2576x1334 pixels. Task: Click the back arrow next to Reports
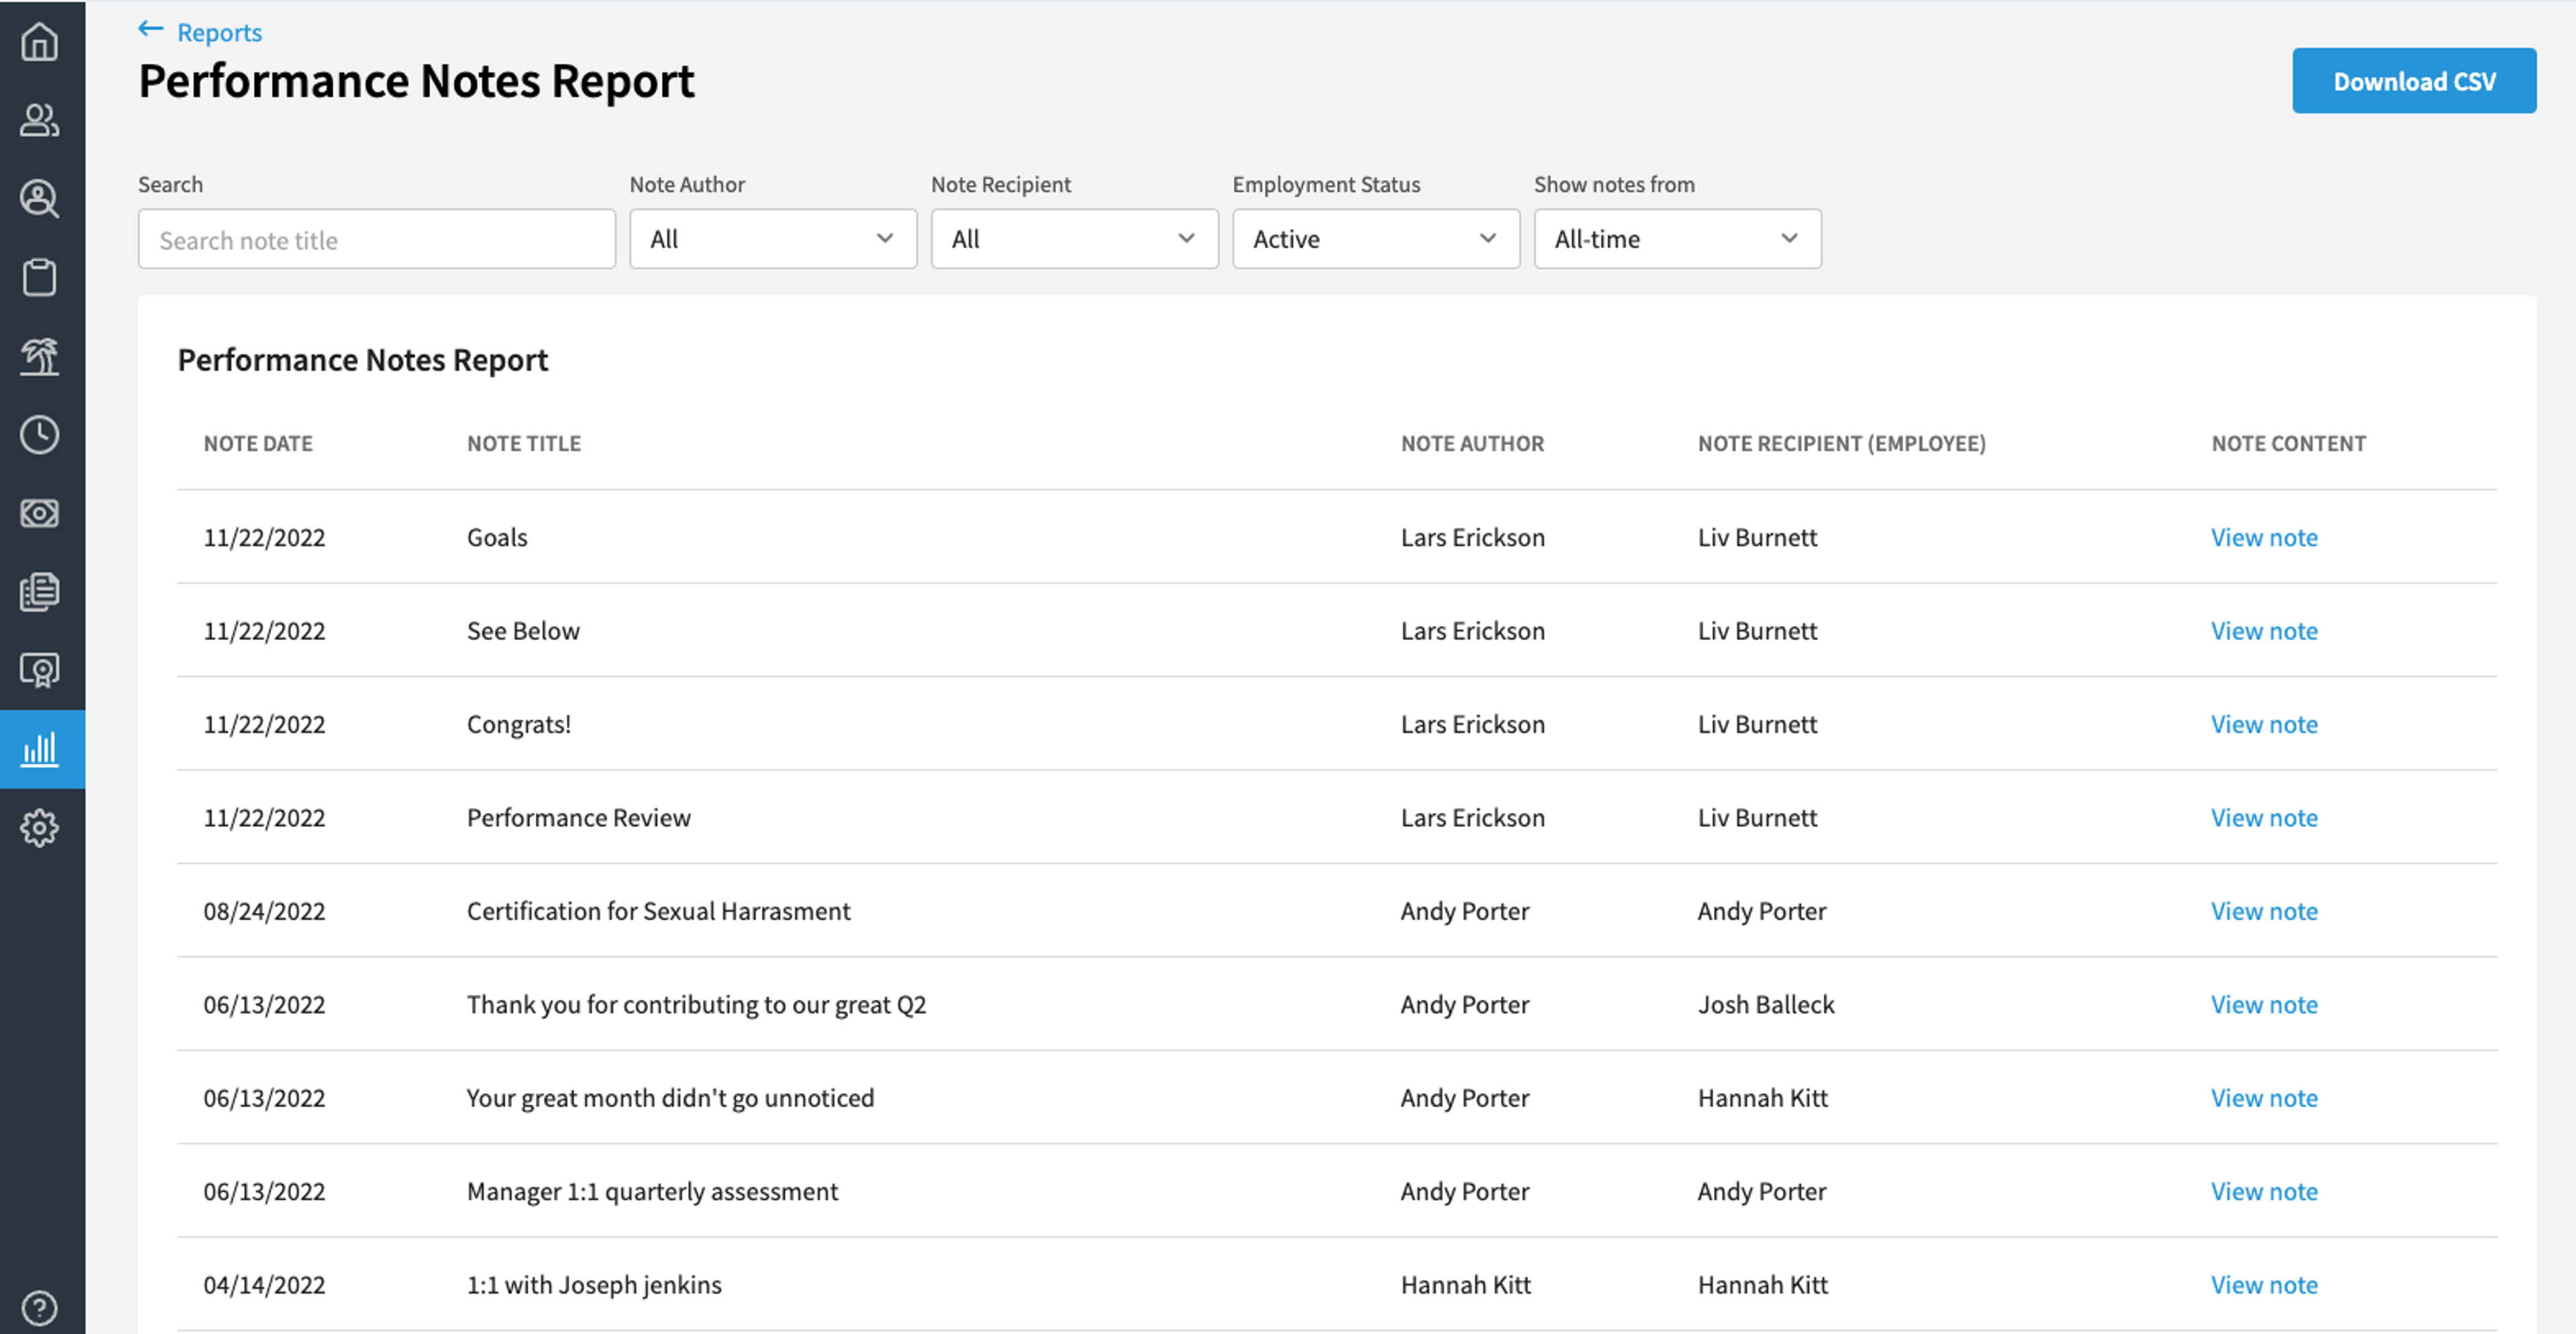(151, 29)
